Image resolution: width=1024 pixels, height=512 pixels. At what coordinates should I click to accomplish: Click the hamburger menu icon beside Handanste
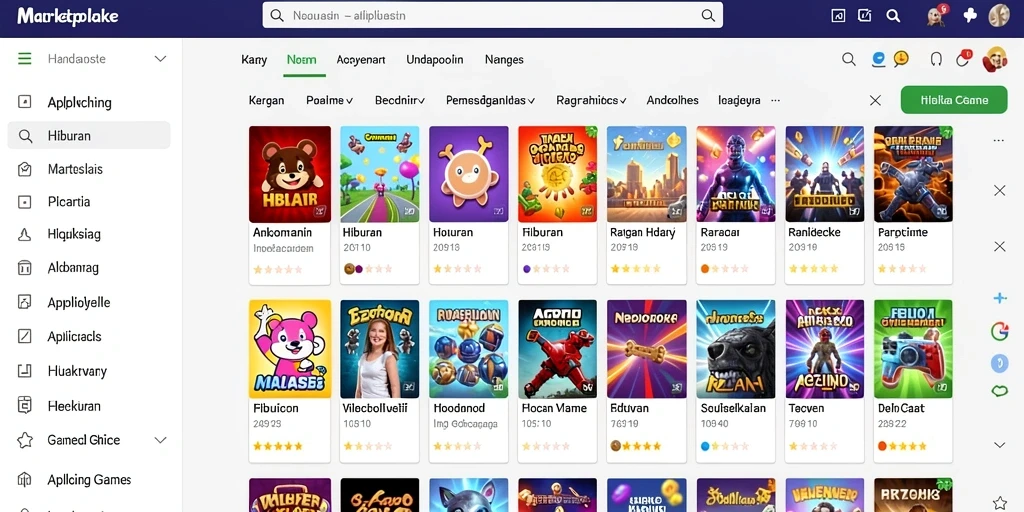pyautogui.click(x=24, y=59)
